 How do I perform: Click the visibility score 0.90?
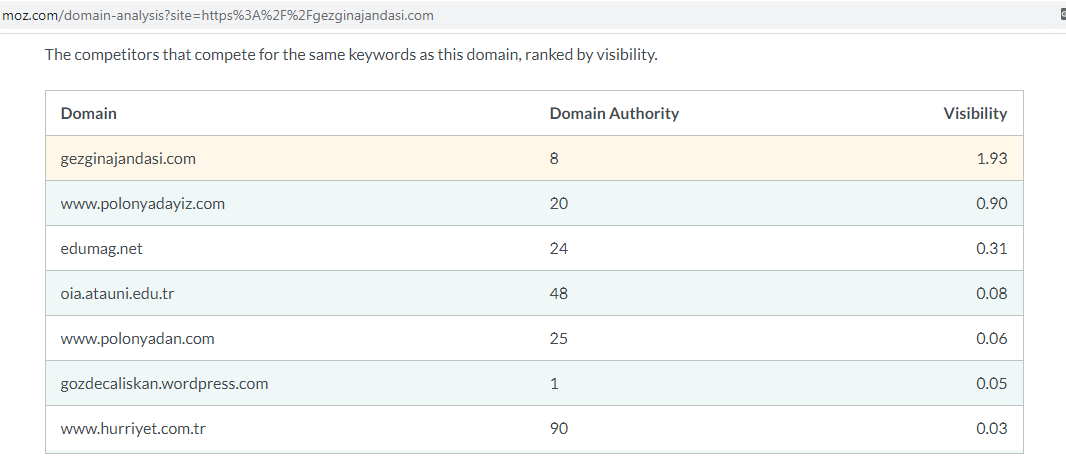[991, 203]
